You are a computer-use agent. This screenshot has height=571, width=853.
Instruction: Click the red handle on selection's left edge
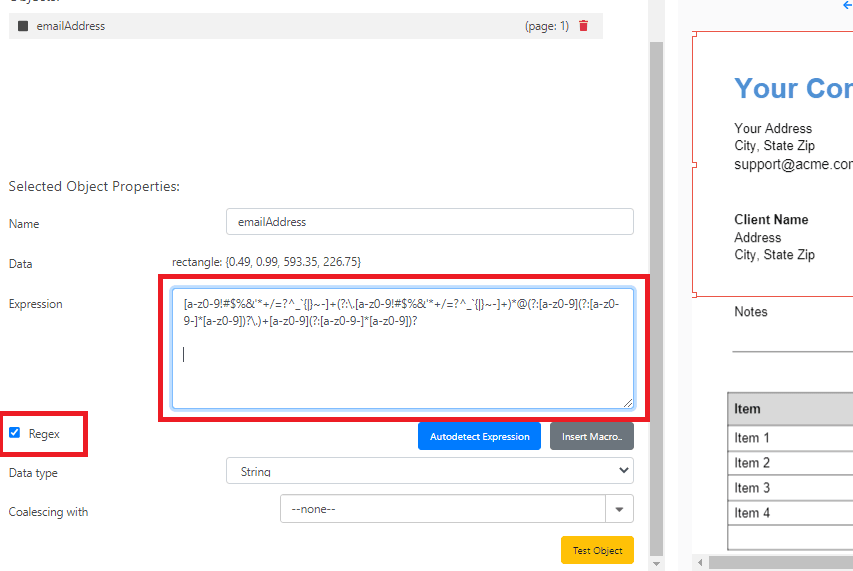click(692, 164)
